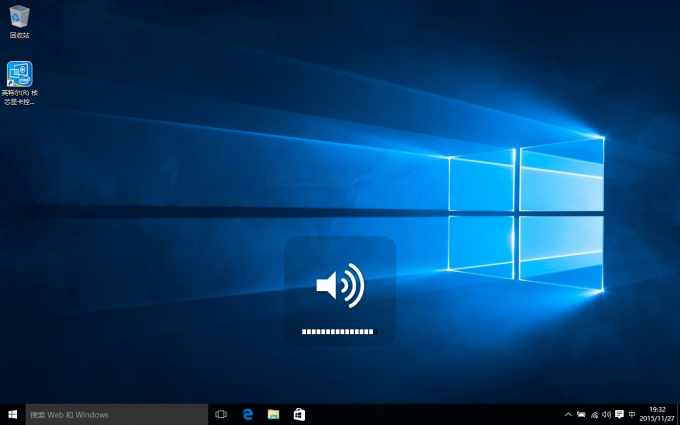Switch the Chinese input method indicator
Screen dimensions: 680x425
tap(632, 415)
